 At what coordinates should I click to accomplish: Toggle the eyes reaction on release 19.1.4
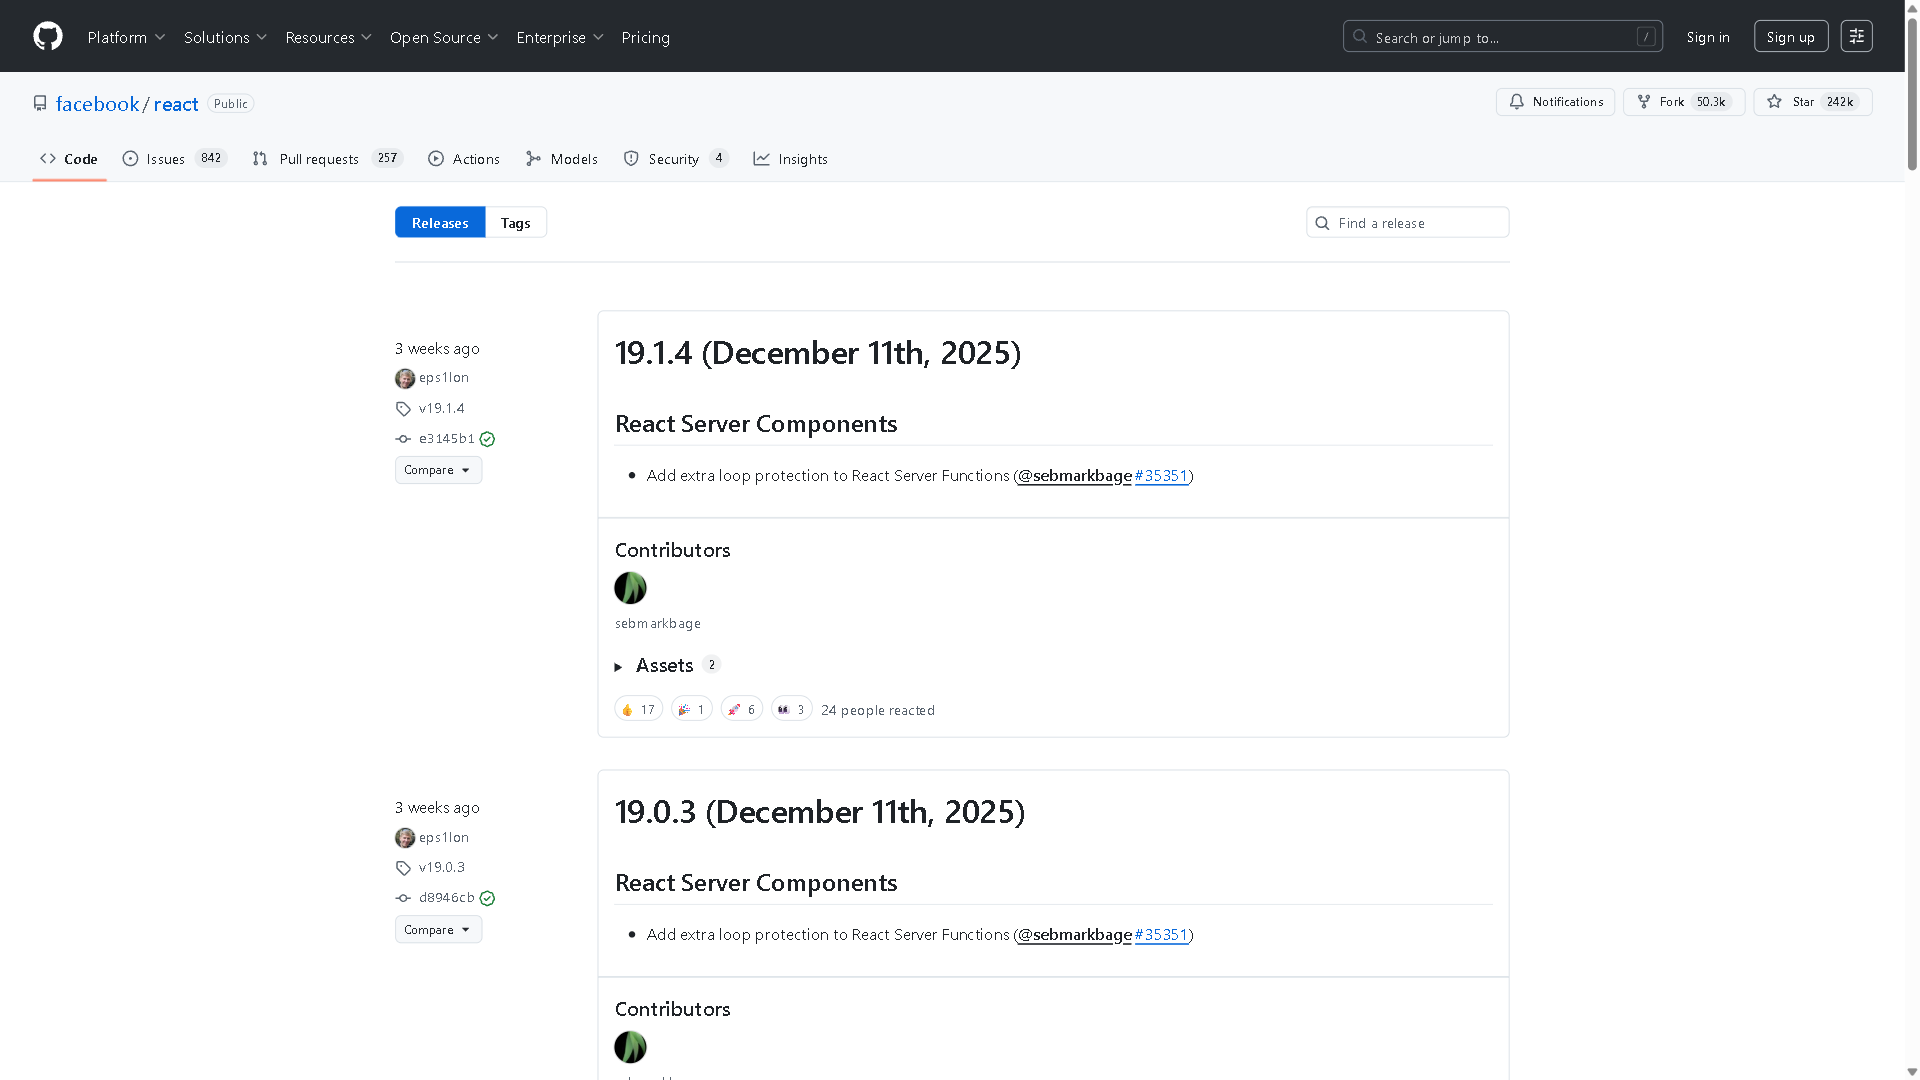791,708
